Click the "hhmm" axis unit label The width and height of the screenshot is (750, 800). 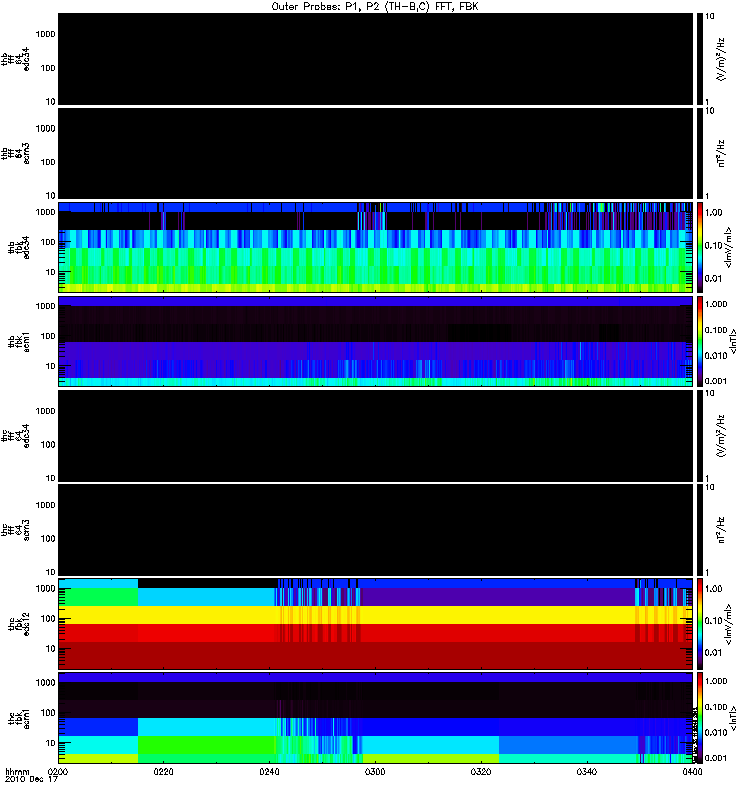click(17, 771)
